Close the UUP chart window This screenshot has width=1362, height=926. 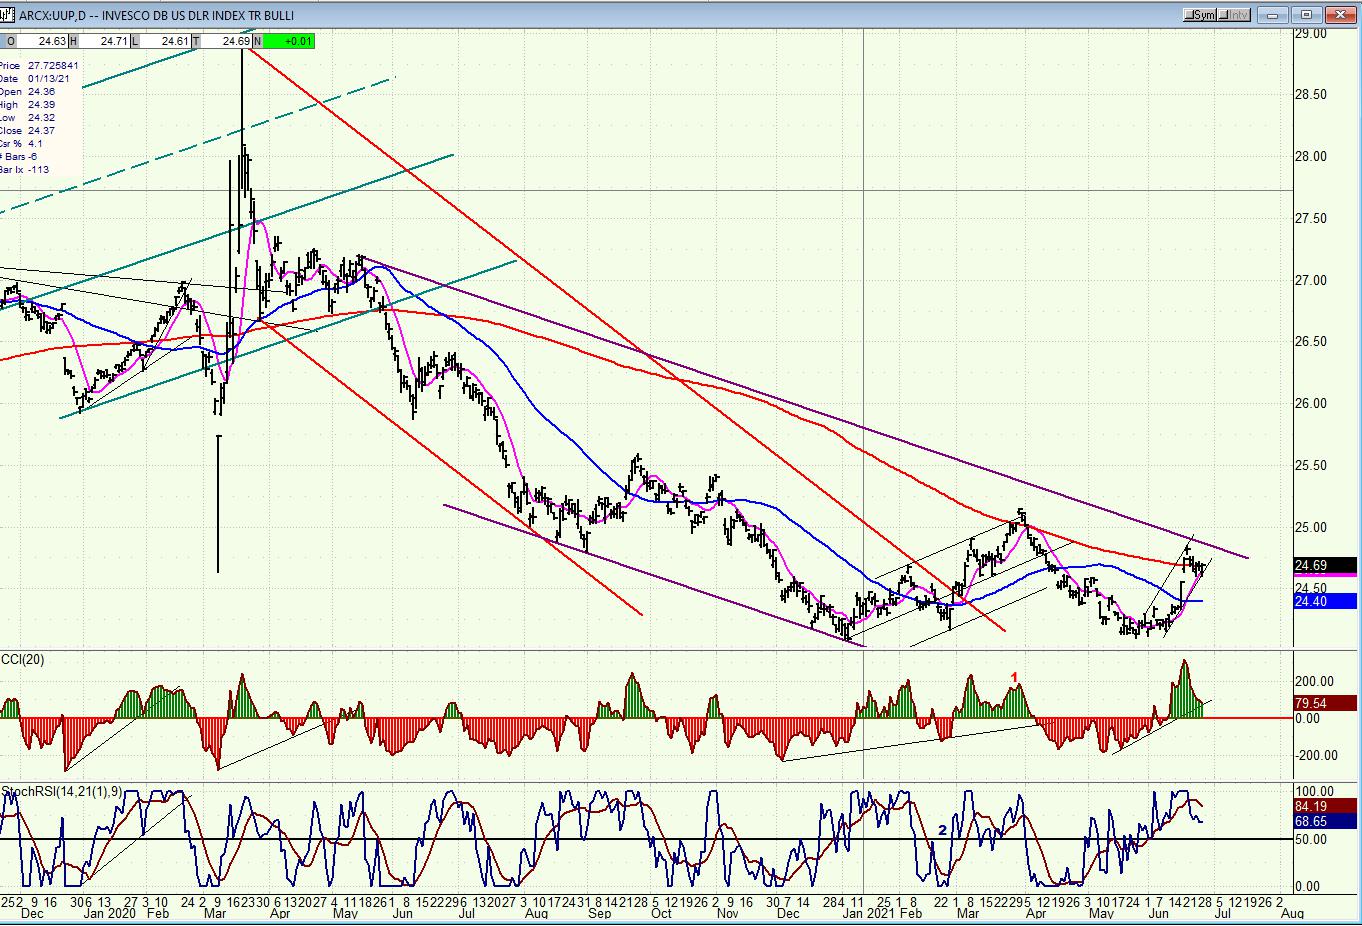1339,15
